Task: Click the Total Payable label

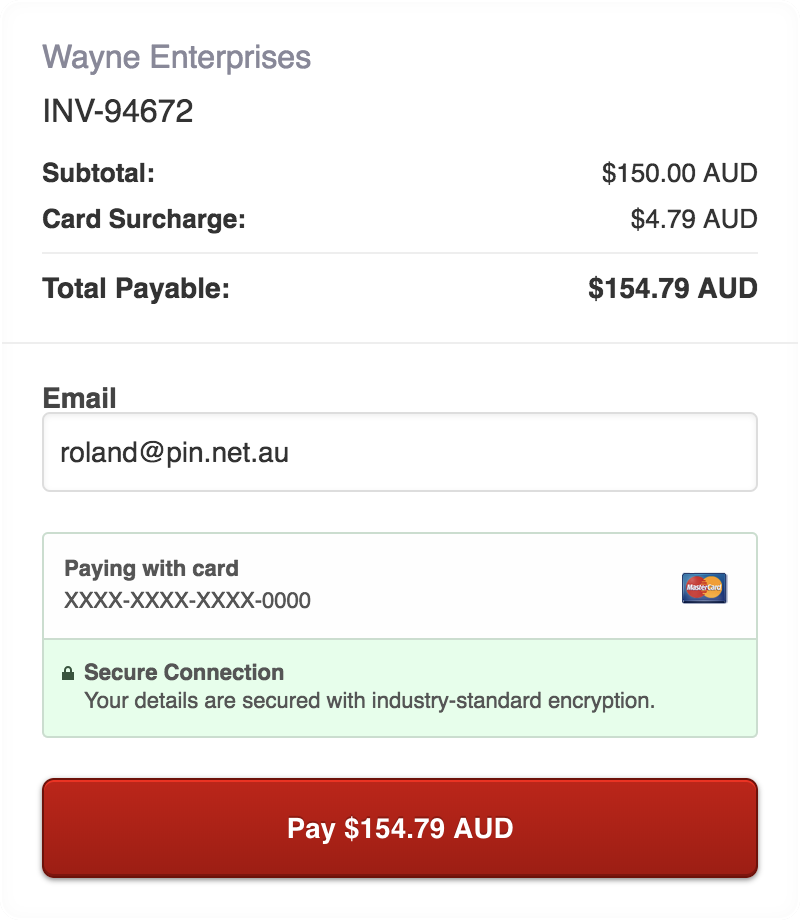Action: tap(136, 288)
